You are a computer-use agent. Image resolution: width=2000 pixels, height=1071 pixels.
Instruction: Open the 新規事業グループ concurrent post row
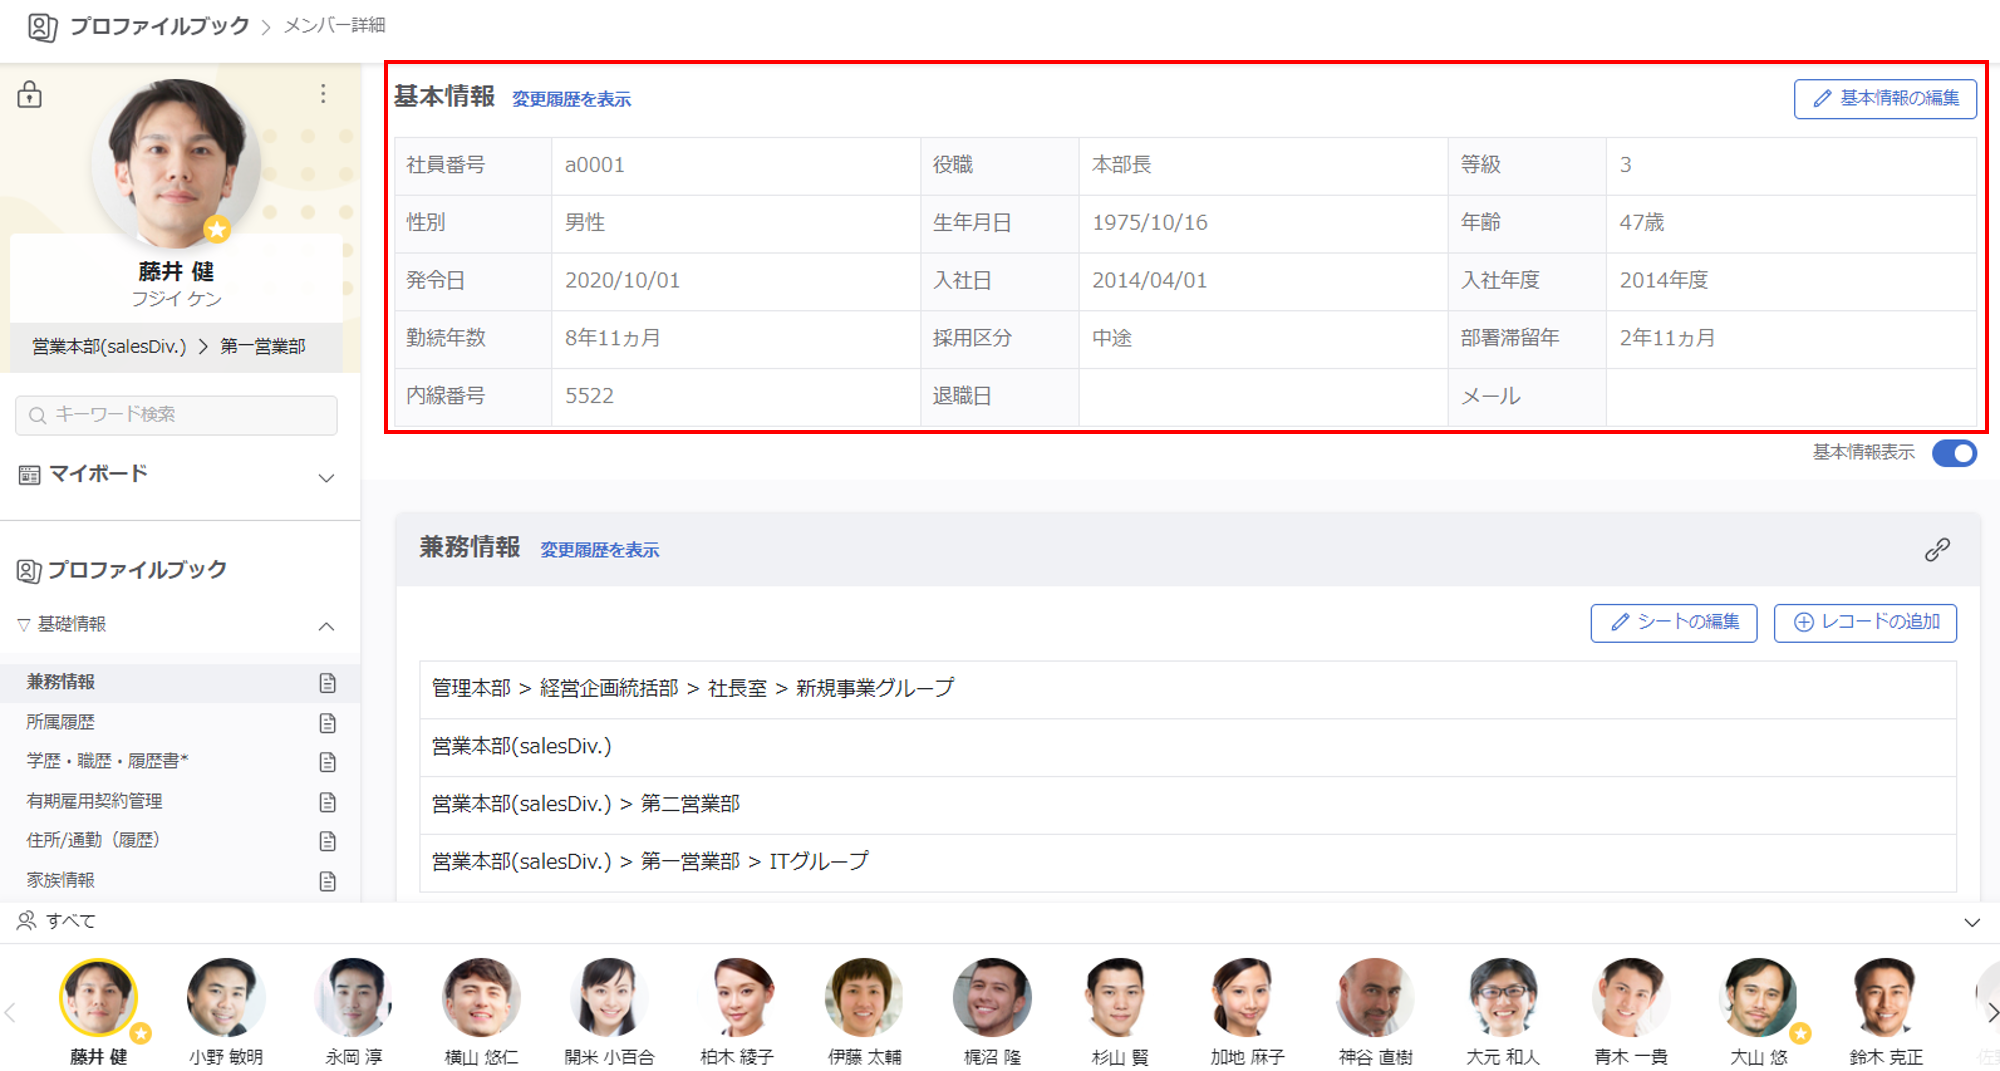(x=1188, y=689)
